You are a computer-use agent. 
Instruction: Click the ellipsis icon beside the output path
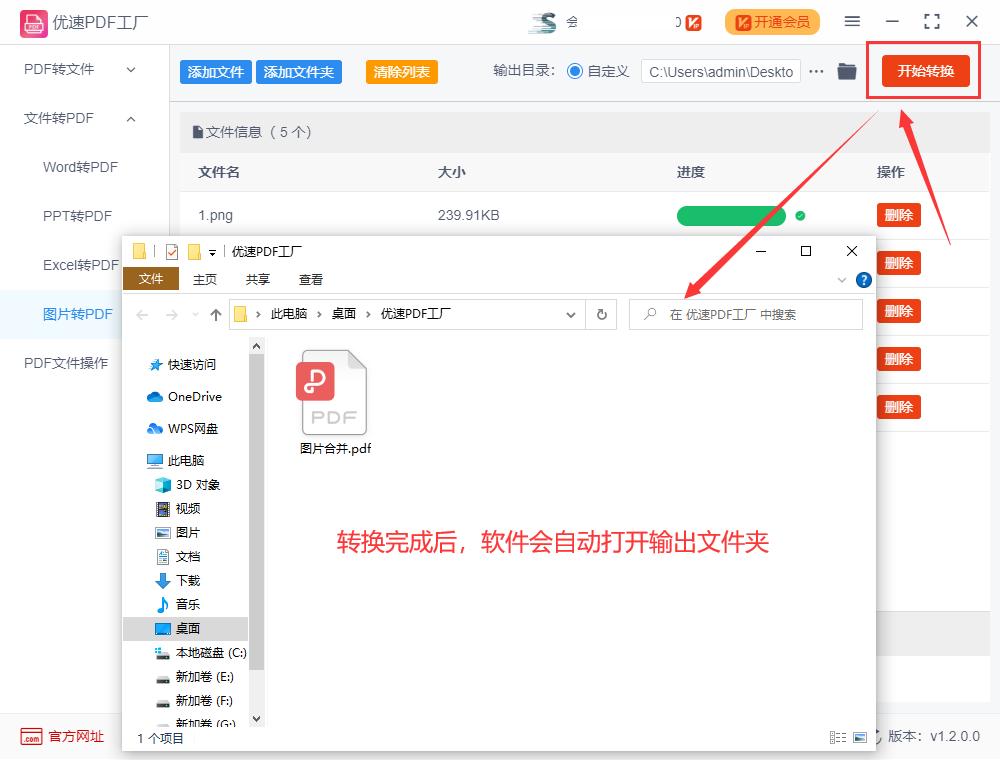point(817,71)
